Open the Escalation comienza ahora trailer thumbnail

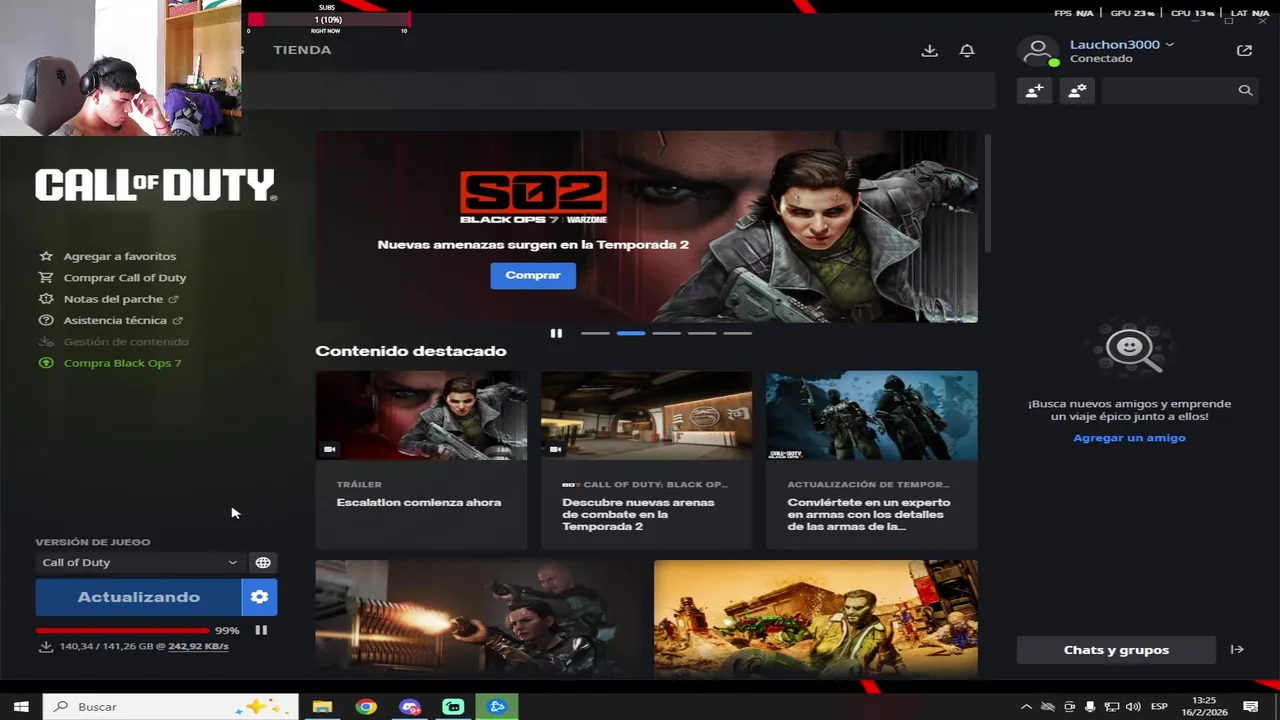tap(421, 416)
